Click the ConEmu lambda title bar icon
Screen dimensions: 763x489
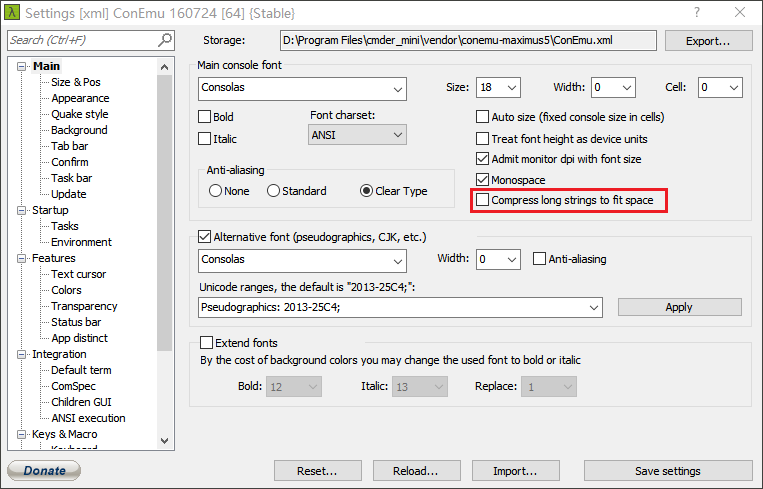(12, 12)
